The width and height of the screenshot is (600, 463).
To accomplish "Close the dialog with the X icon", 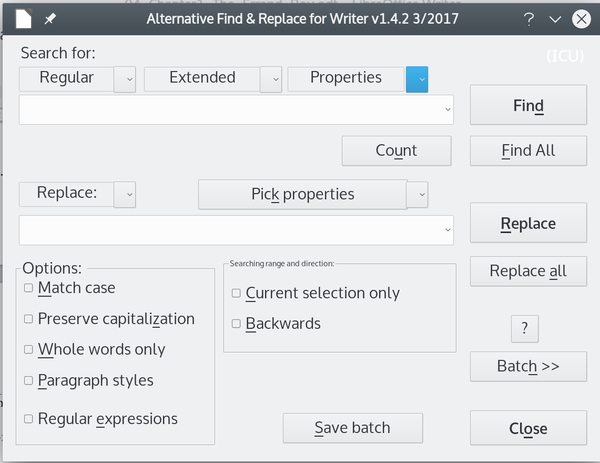I will [x=581, y=19].
